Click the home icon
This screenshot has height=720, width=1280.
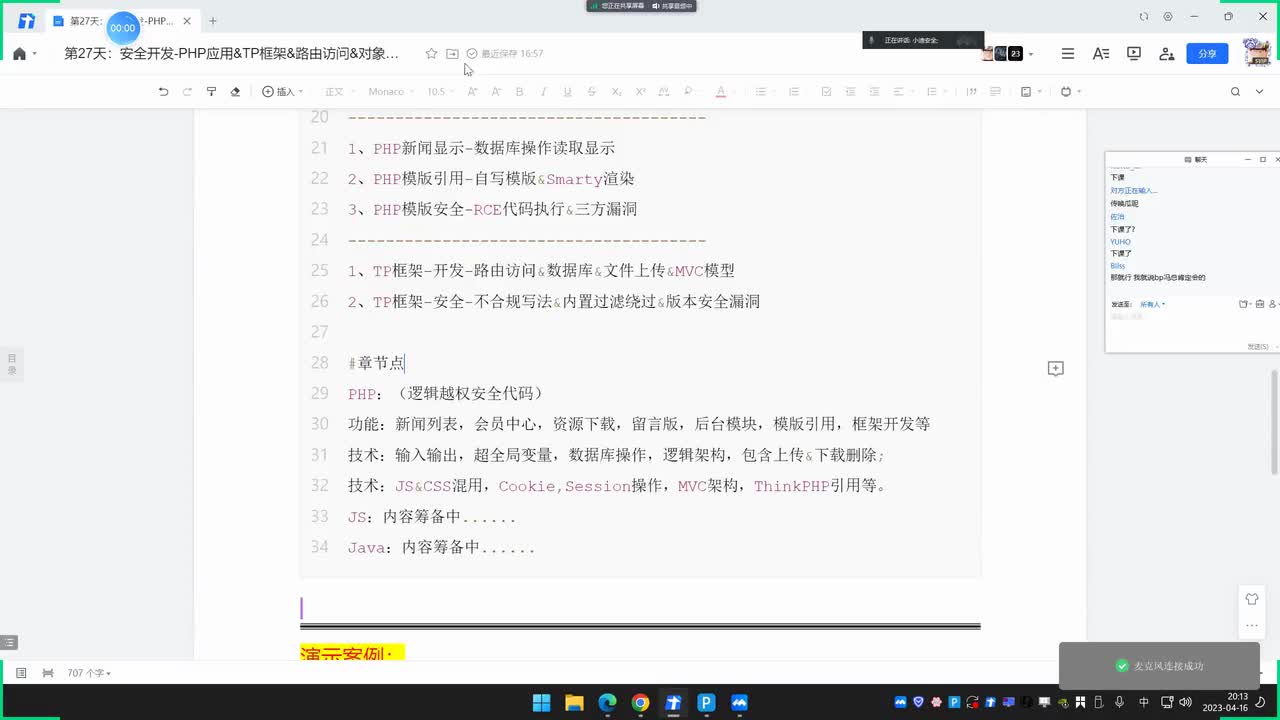[19, 54]
